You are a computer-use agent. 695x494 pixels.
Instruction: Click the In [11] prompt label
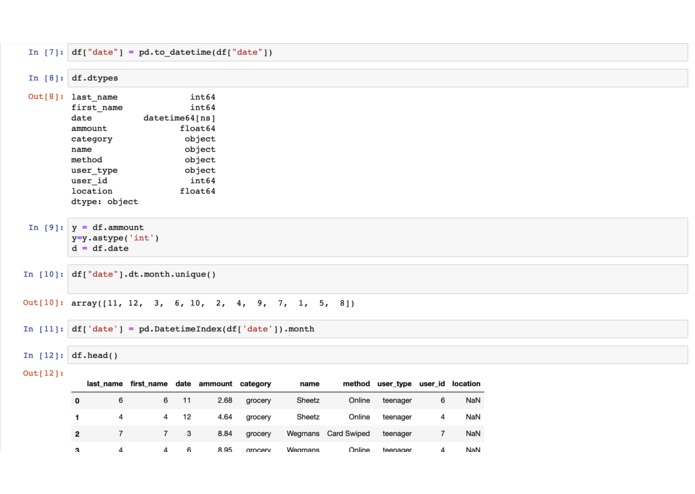tap(43, 329)
